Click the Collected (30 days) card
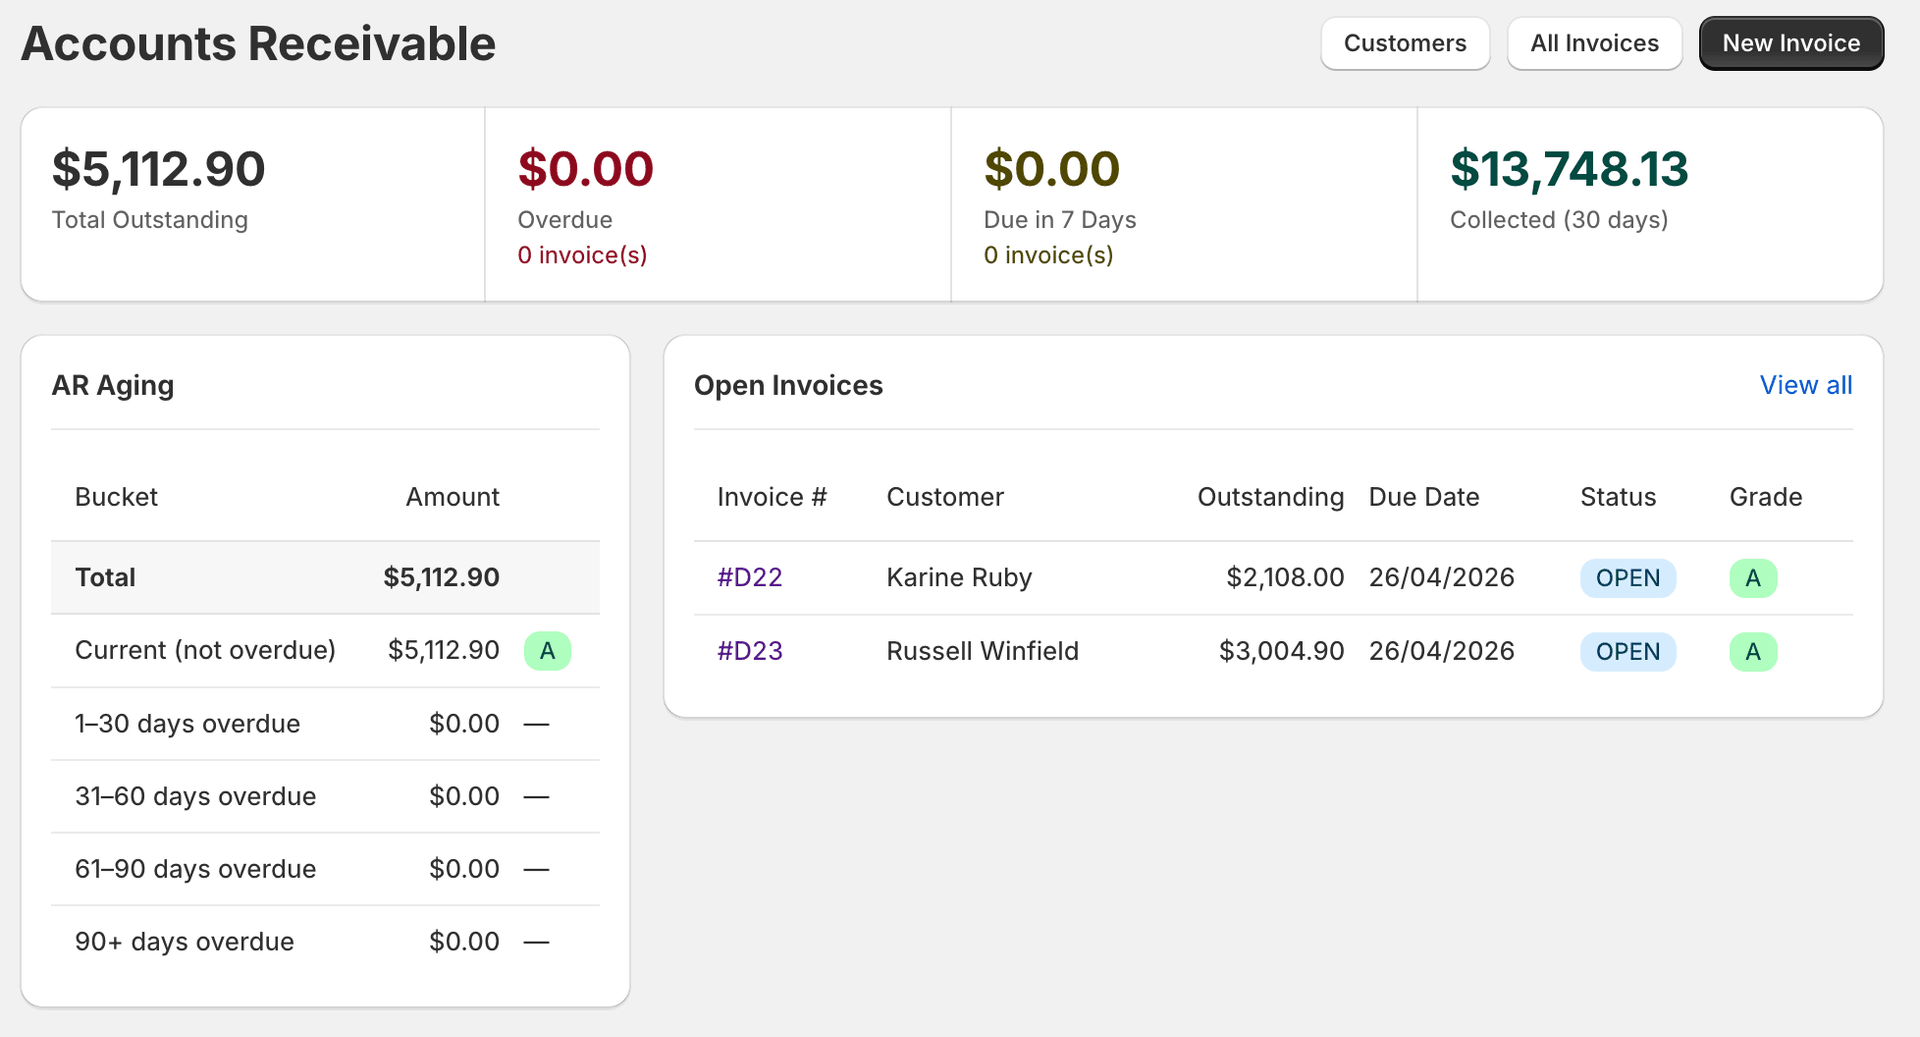The width and height of the screenshot is (1920, 1037). point(1649,200)
